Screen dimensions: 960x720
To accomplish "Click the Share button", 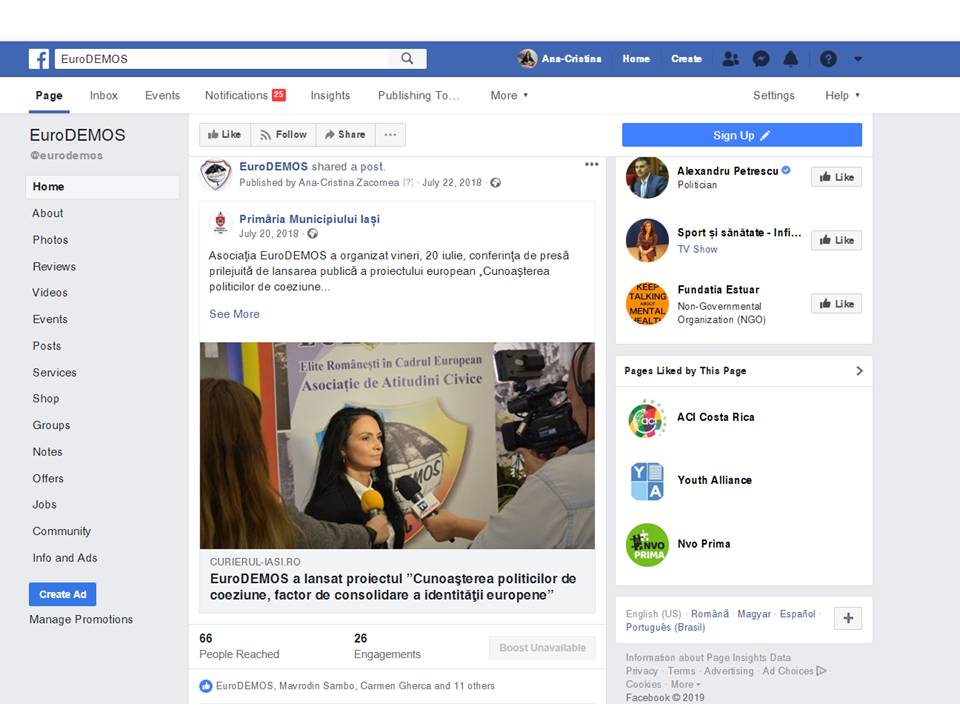I will tap(345, 135).
